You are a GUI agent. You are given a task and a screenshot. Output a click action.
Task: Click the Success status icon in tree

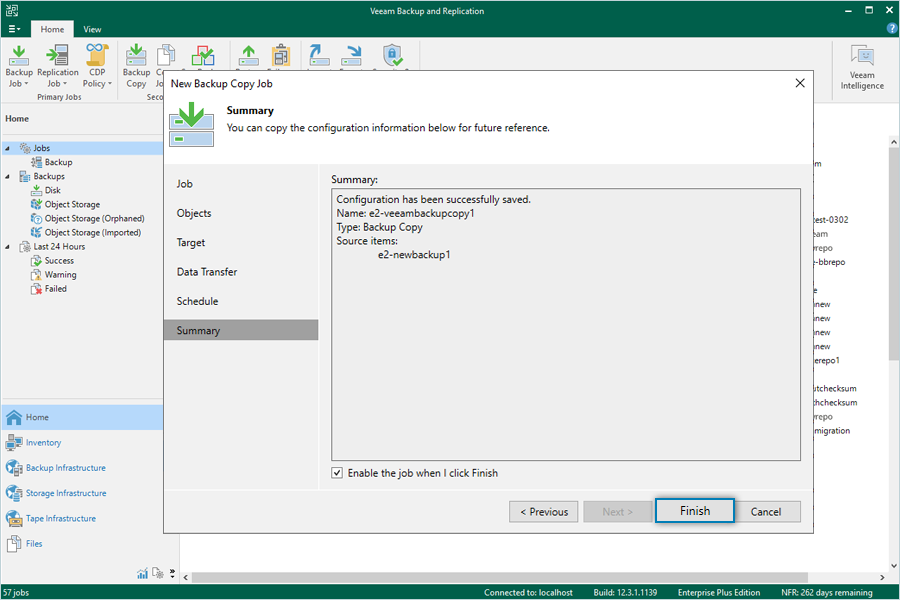pyautogui.click(x=36, y=261)
